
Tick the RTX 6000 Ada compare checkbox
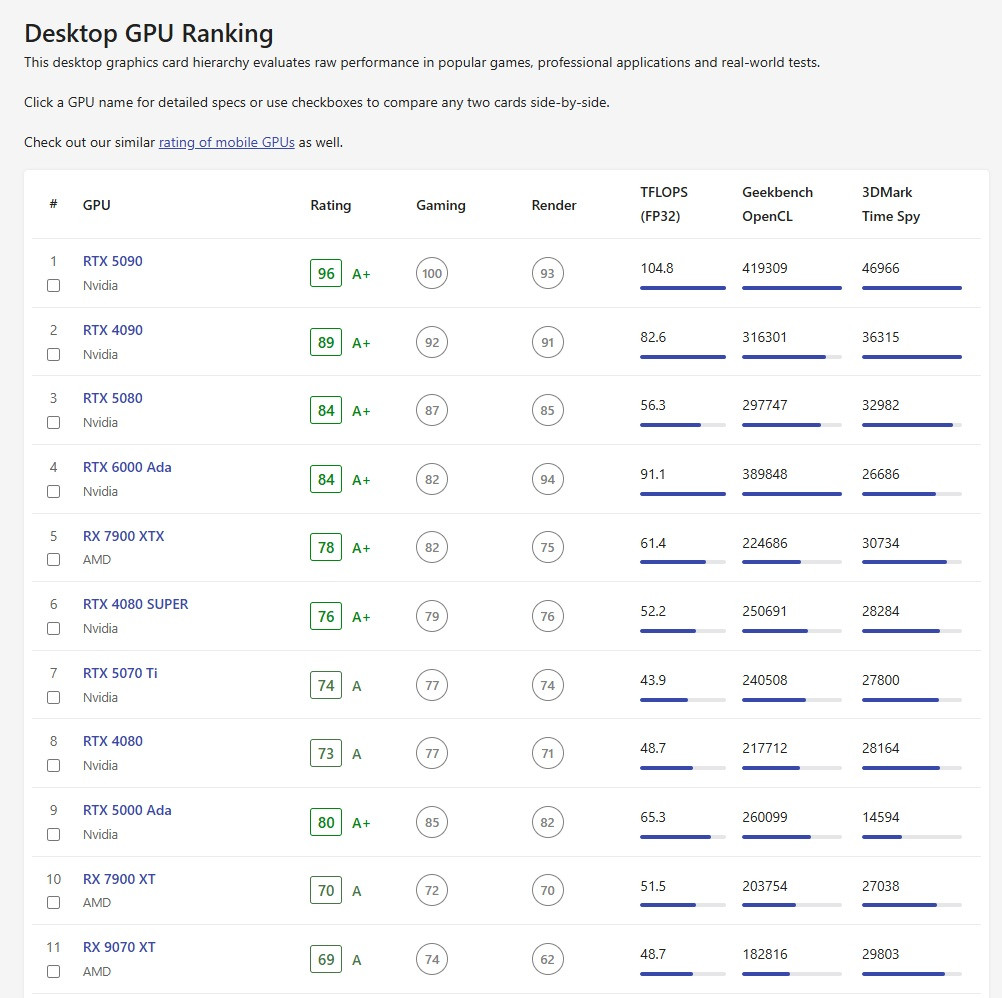click(x=54, y=492)
